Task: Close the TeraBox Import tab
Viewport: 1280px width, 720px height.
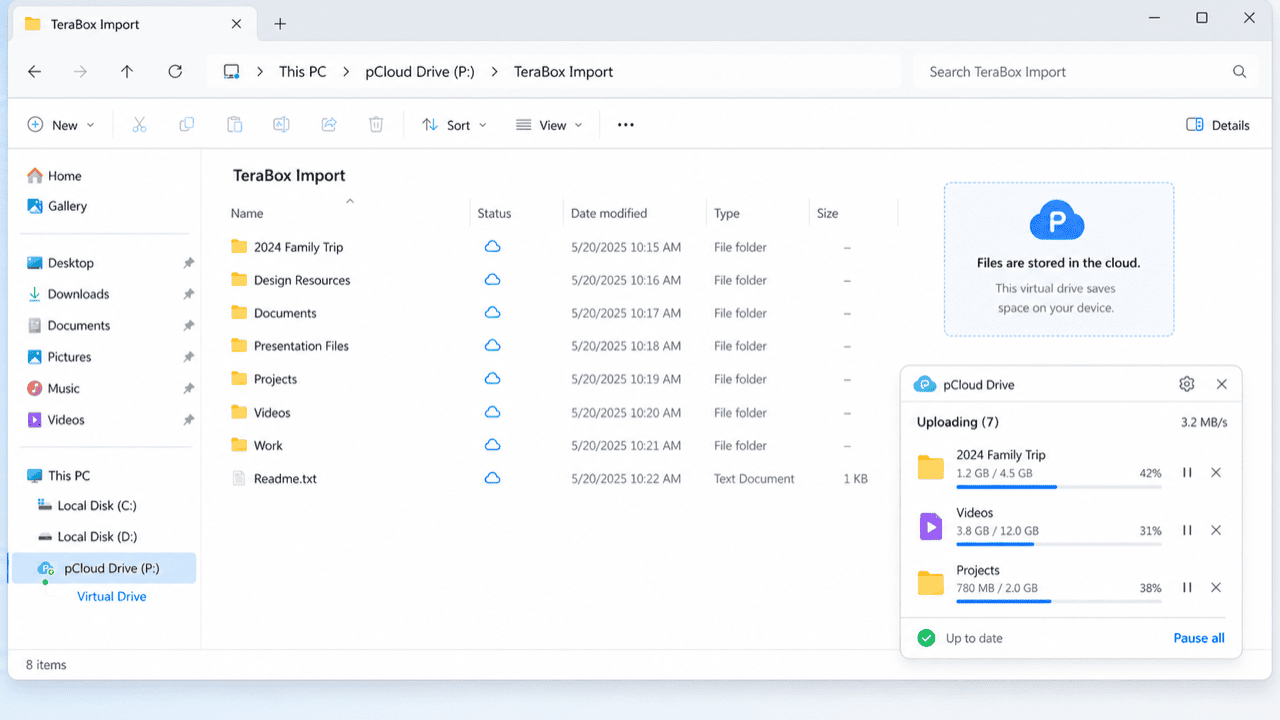Action: [x=236, y=23]
